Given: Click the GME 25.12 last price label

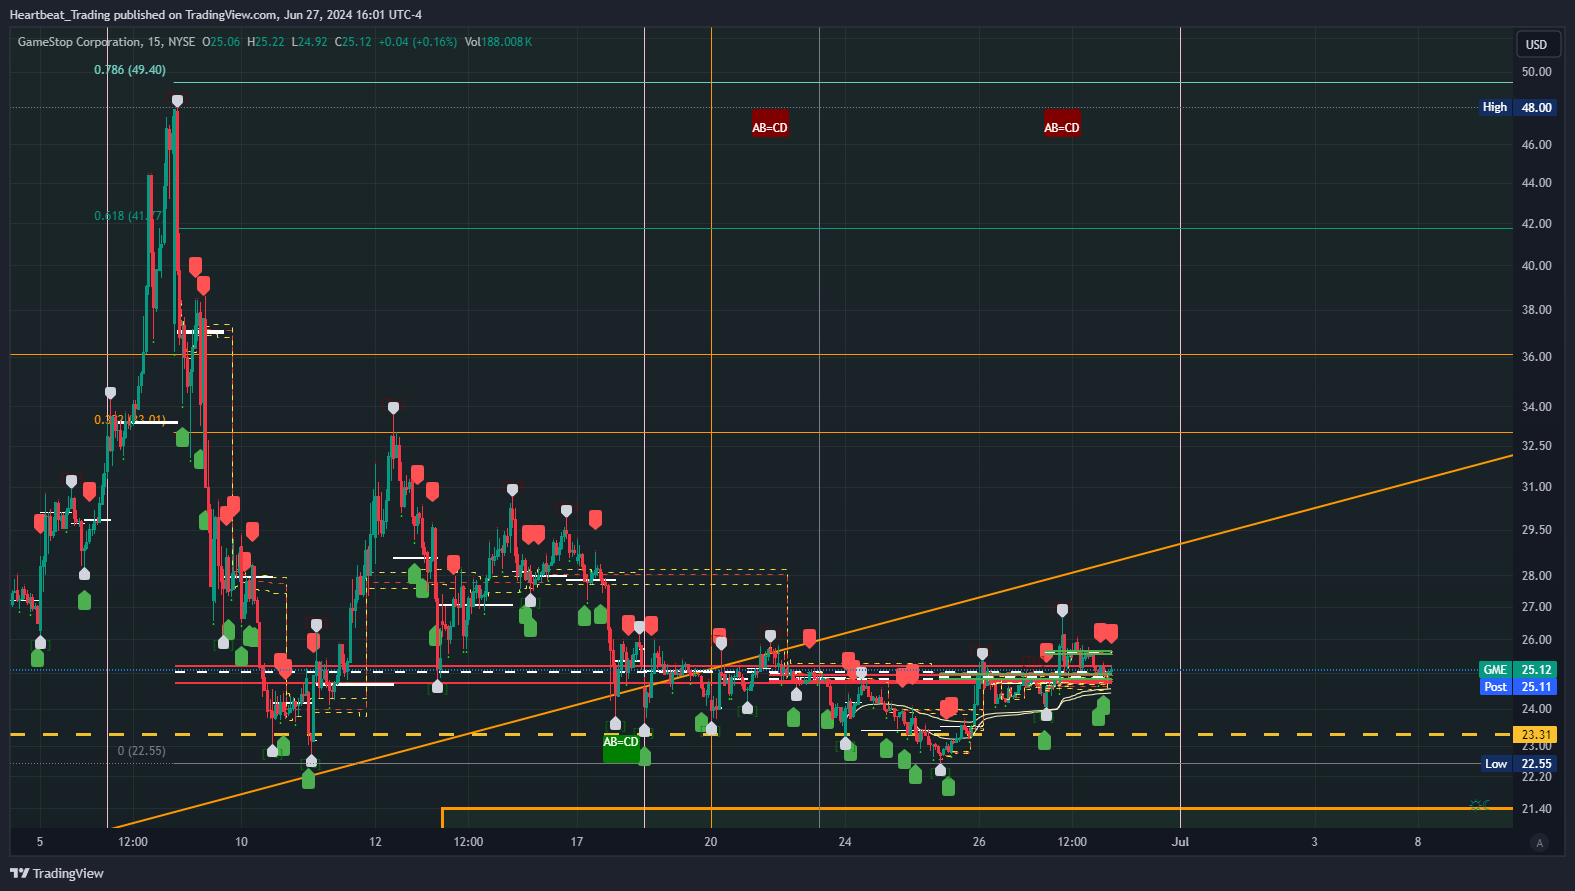Looking at the screenshot, I should coord(1517,670).
